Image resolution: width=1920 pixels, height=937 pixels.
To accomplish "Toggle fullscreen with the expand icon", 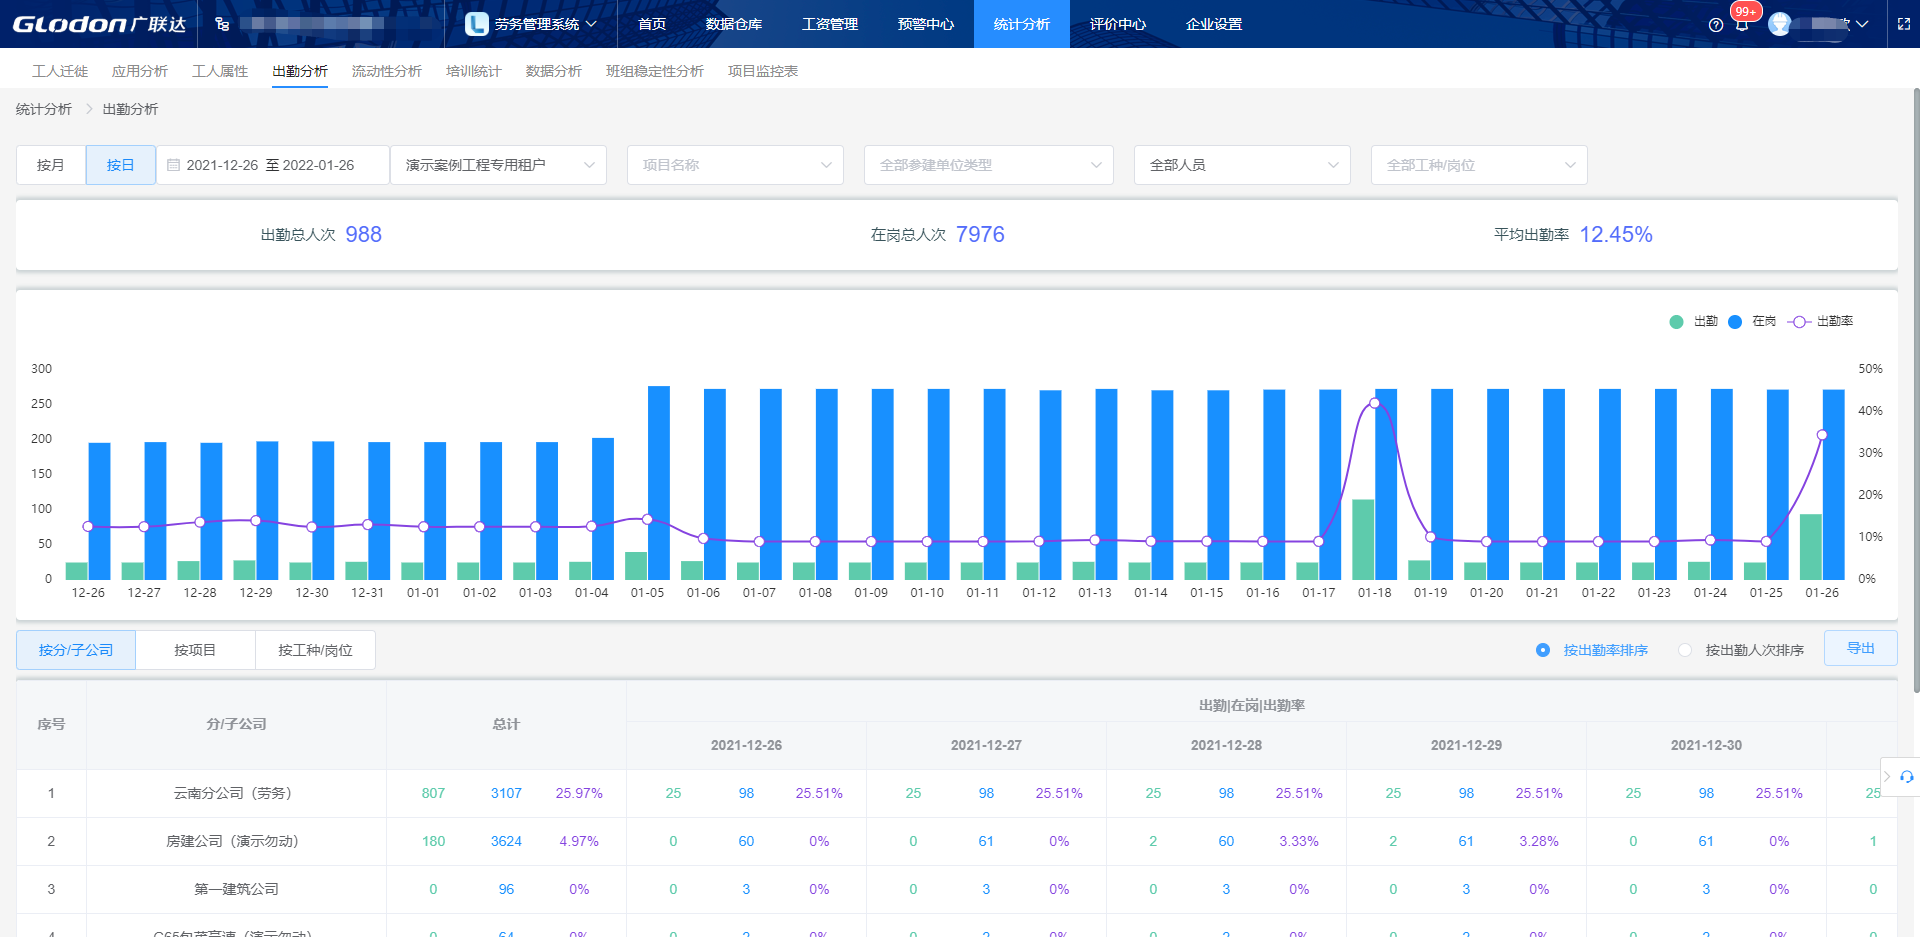I will [1904, 24].
